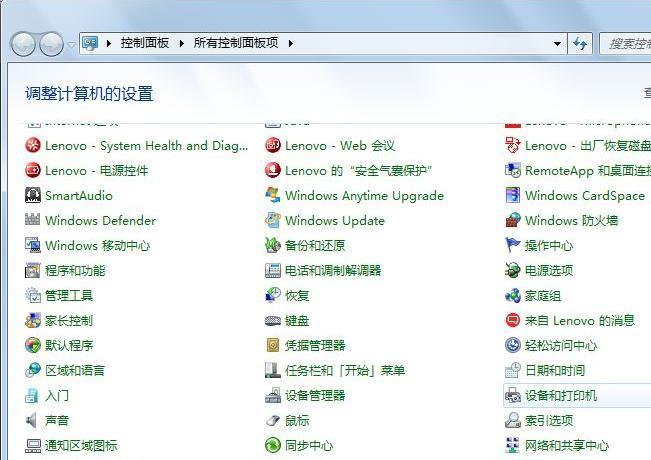This screenshot has width=651, height=460.
Task: Click the 默认程序 icon
Action: 33,345
